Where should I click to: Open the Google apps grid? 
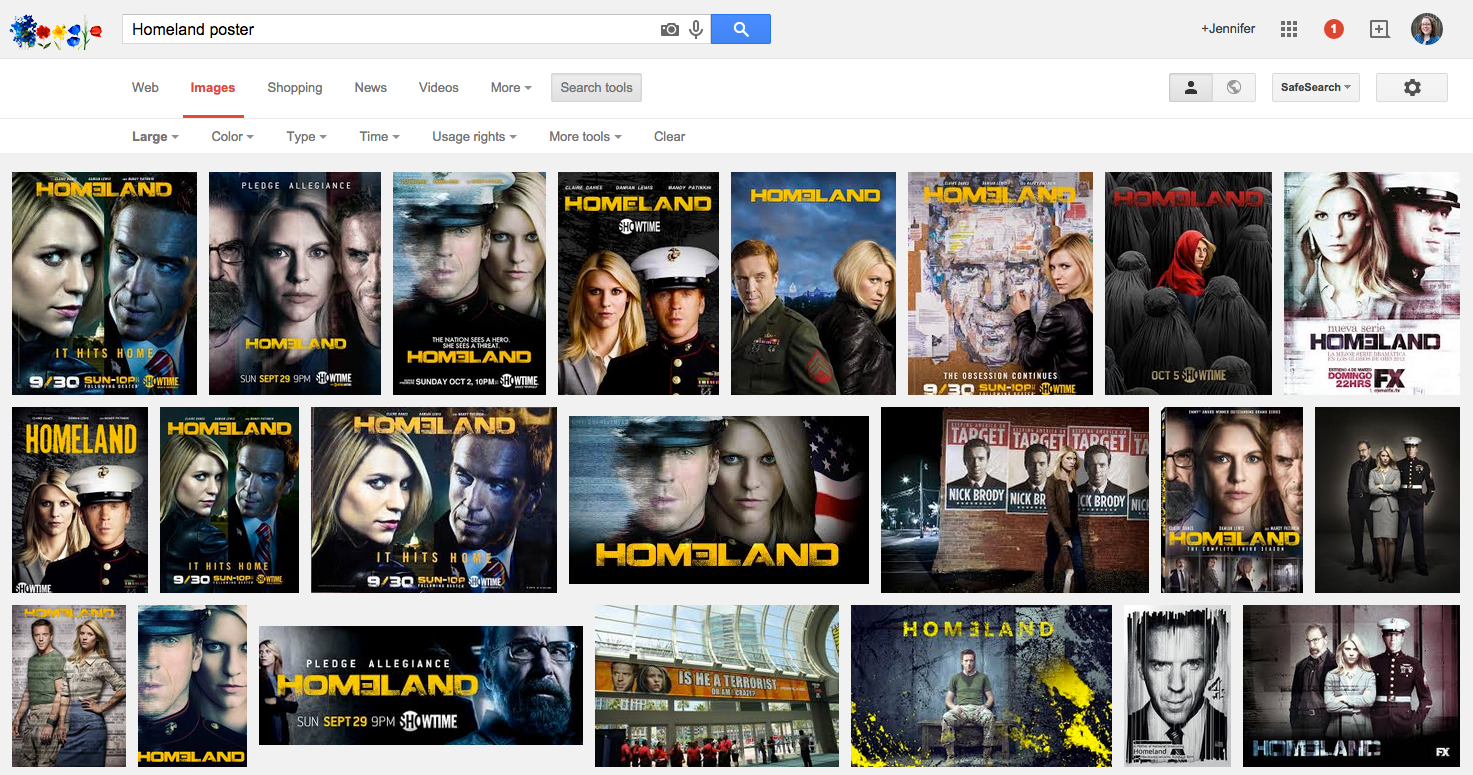1288,29
